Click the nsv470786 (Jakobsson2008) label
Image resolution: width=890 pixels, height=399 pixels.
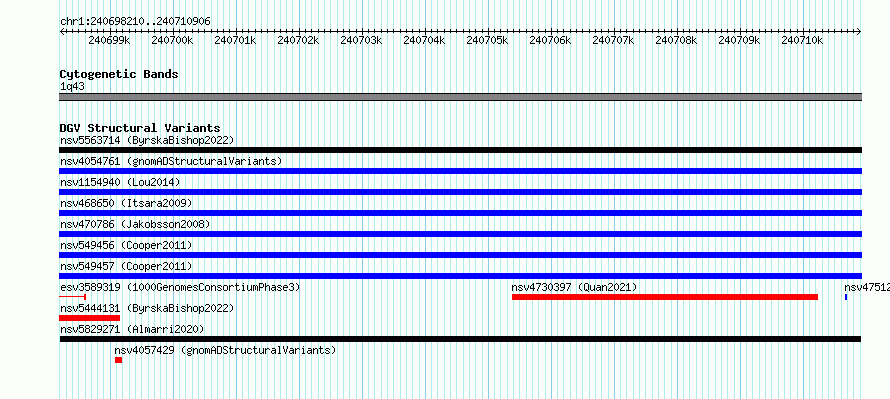tap(135, 224)
